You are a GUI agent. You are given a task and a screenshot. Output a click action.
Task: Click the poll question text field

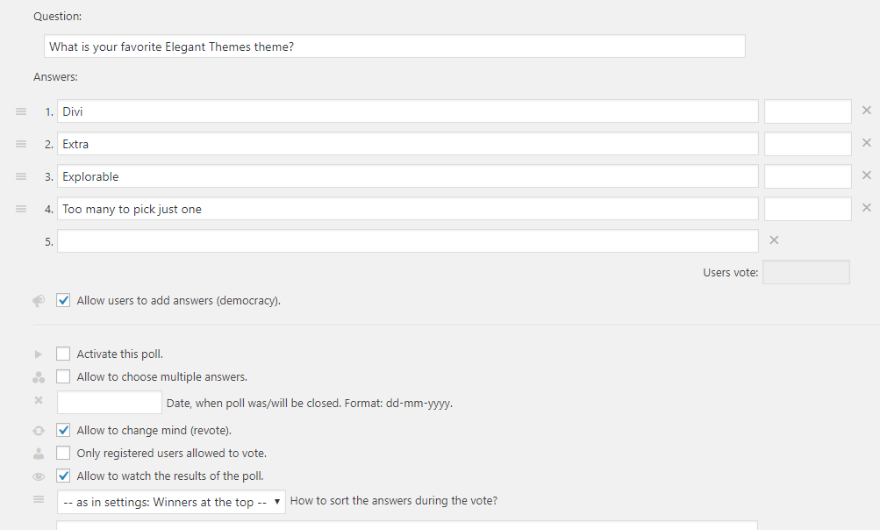(x=395, y=47)
